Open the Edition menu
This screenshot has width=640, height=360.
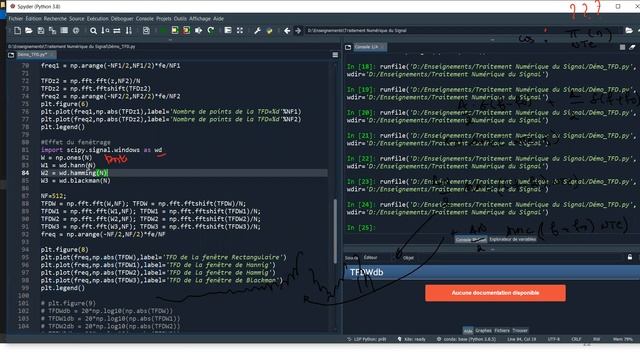tap(33, 19)
